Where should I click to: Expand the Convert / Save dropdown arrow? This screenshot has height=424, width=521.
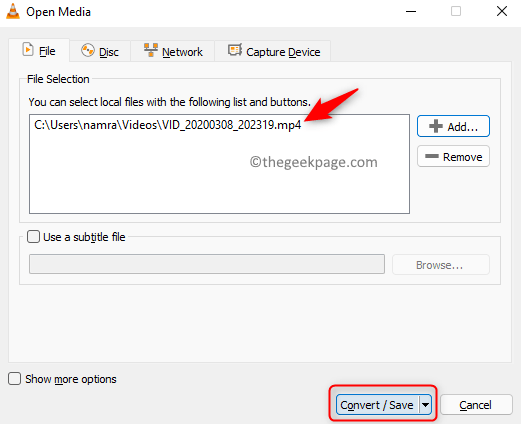pyautogui.click(x=425, y=405)
